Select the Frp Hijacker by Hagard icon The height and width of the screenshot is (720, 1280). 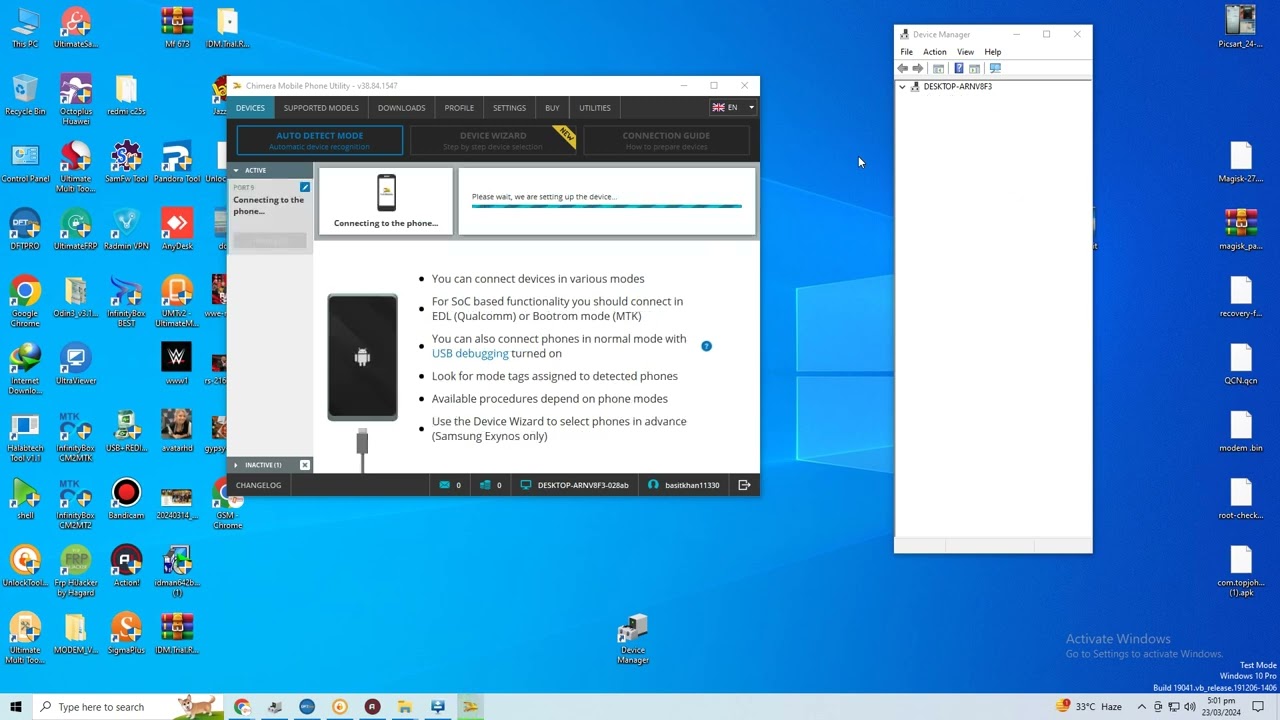(x=76, y=571)
